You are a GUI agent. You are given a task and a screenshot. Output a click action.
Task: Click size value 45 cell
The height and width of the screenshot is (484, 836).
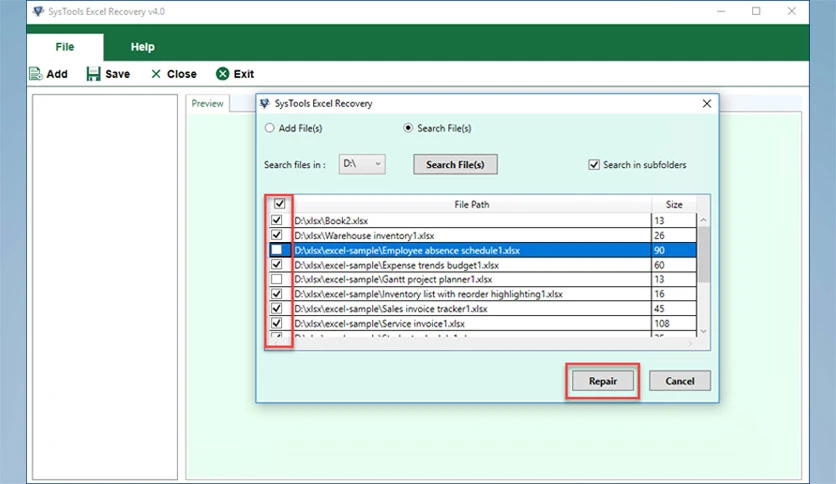(x=674, y=309)
